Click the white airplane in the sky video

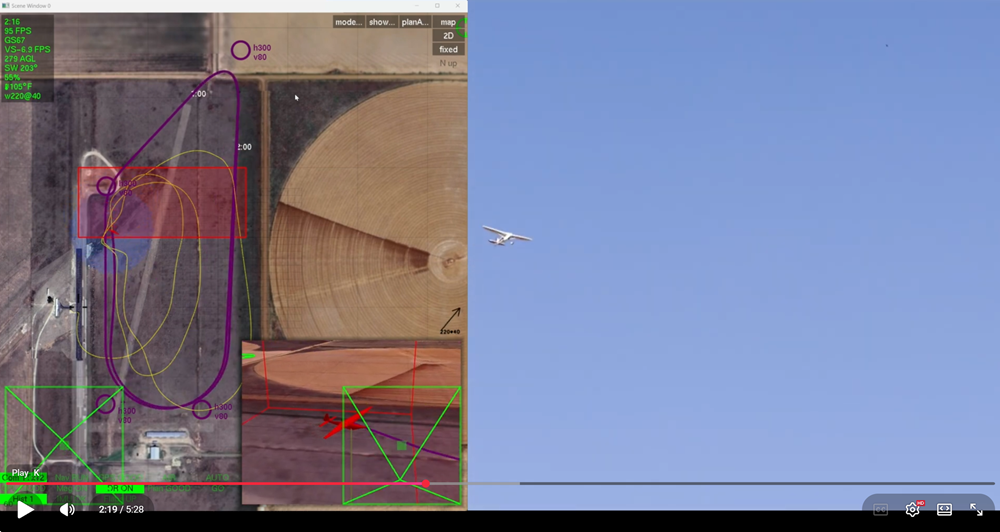507,236
